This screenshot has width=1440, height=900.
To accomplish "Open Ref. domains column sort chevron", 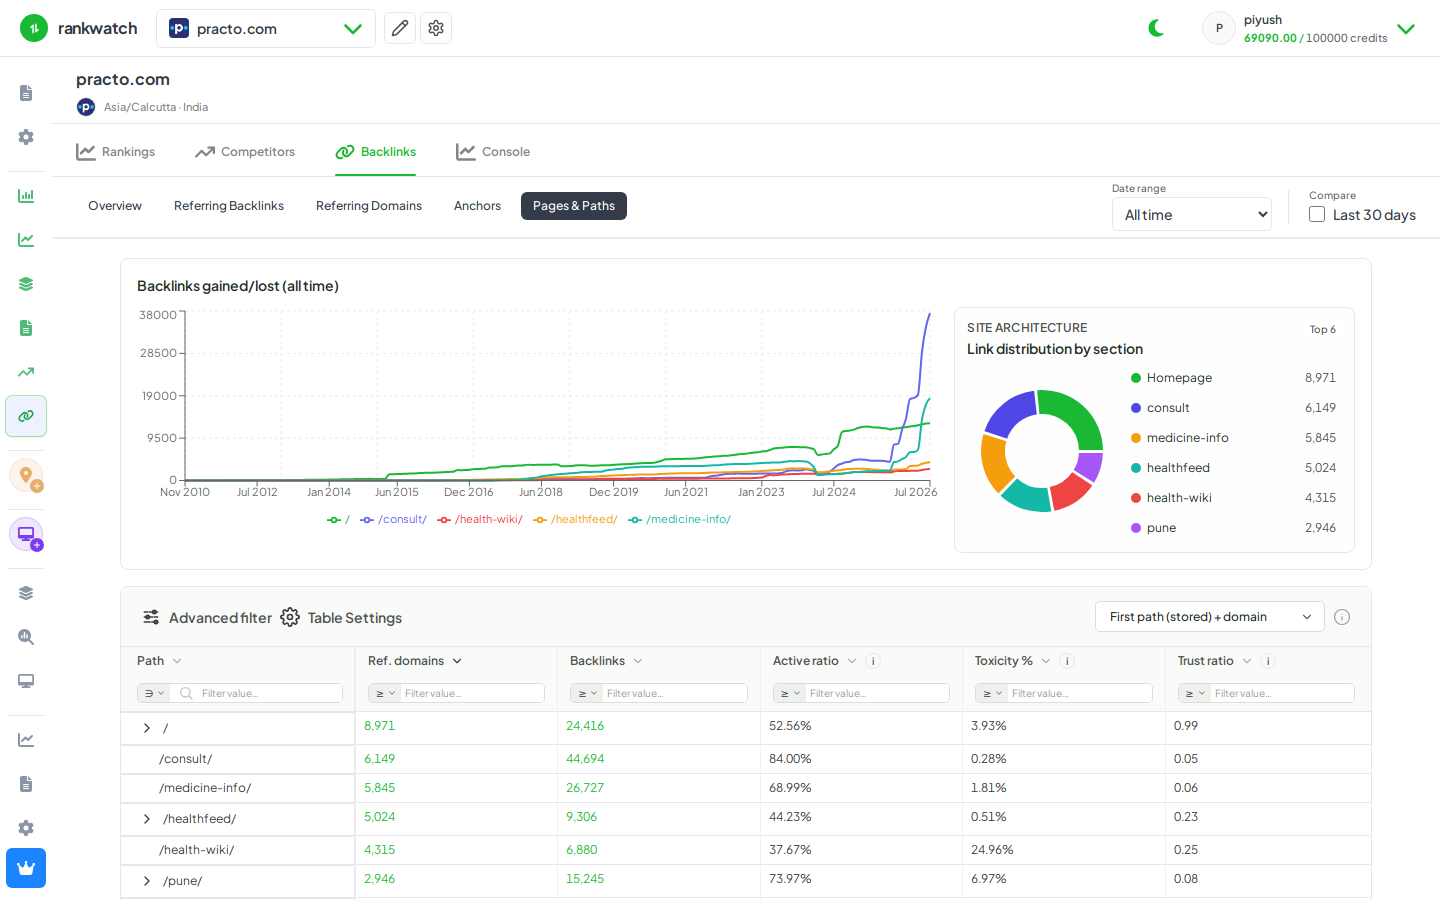I will point(457,661).
